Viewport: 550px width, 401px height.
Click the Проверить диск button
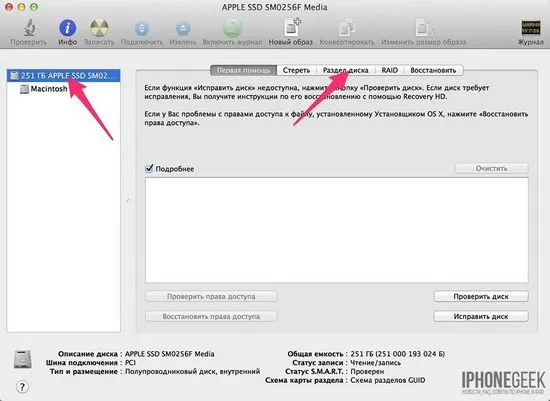(481, 296)
